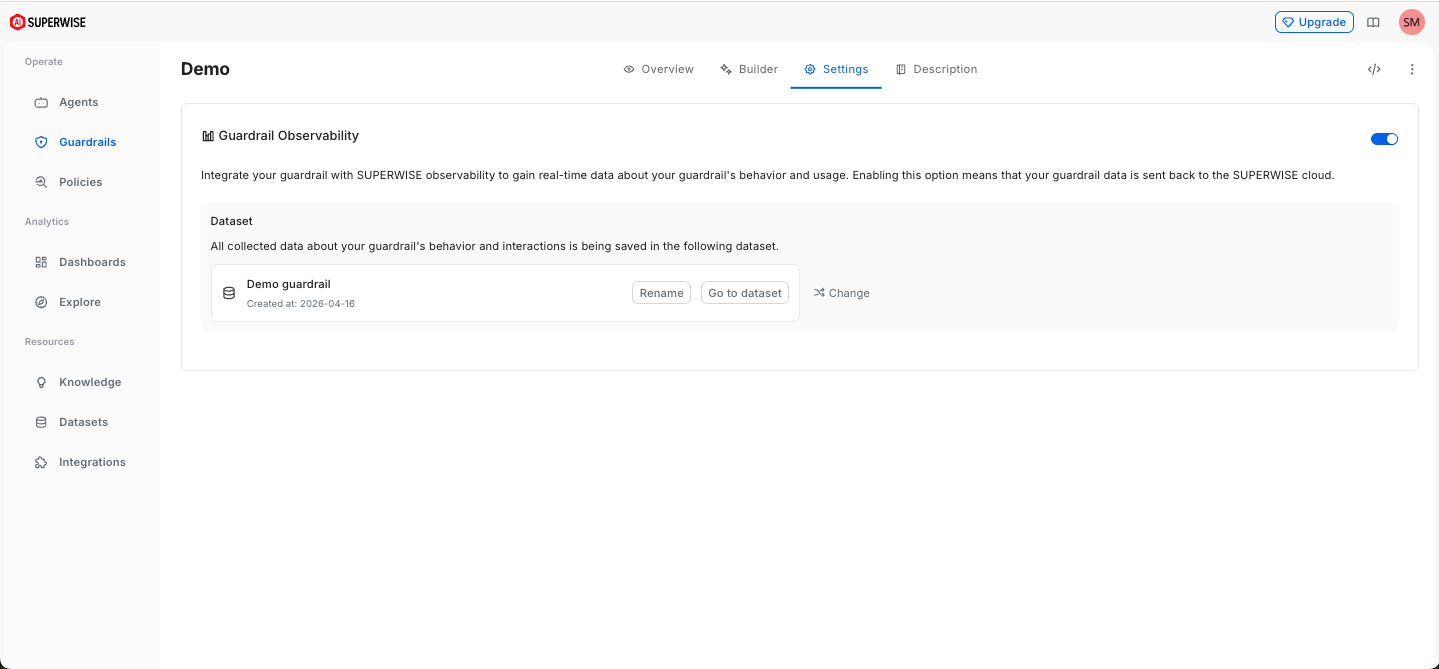1439x669 pixels.
Task: Click the Operate section label
Action: 44,62
